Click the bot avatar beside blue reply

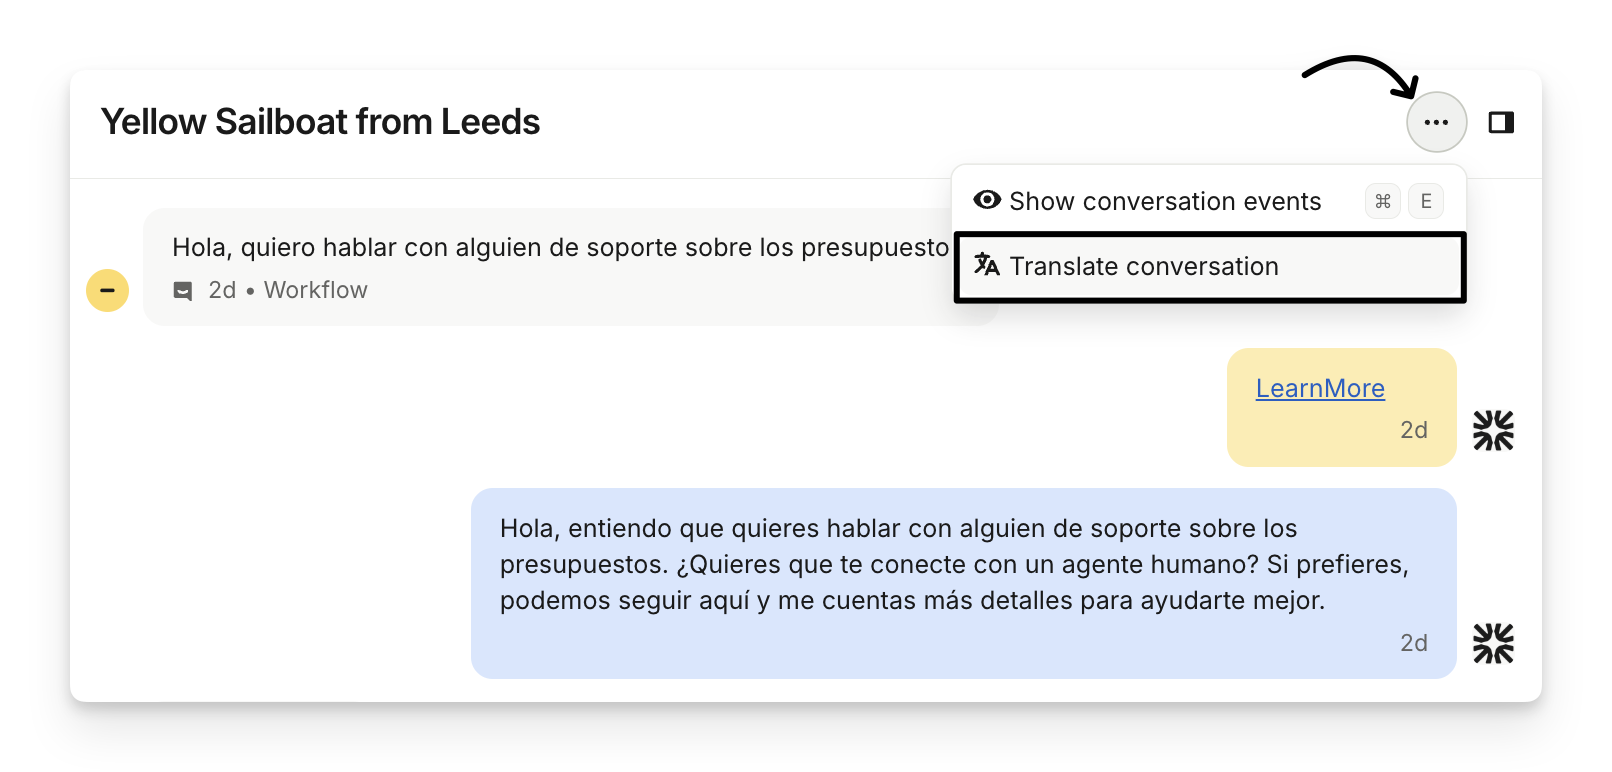(x=1493, y=643)
